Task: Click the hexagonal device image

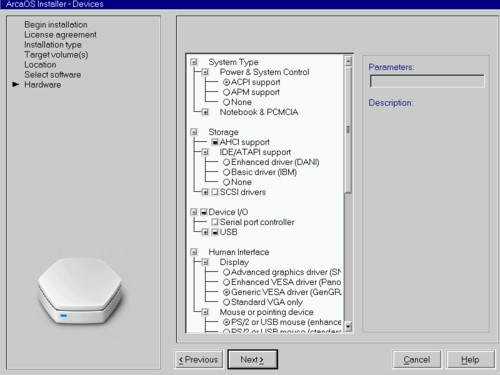Action: coord(80,291)
